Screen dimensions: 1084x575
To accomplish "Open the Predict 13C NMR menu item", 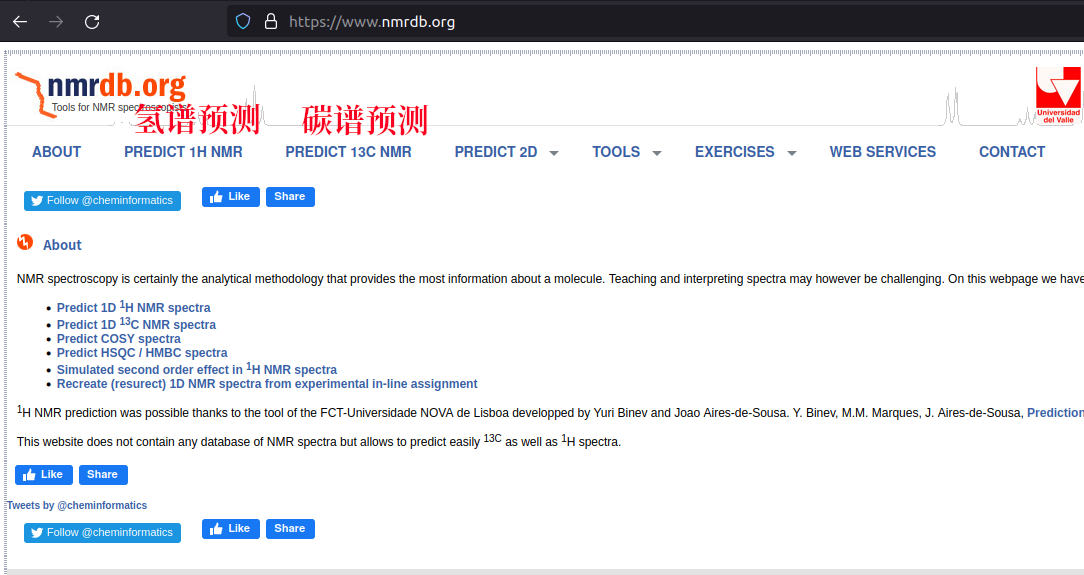I will click(348, 152).
